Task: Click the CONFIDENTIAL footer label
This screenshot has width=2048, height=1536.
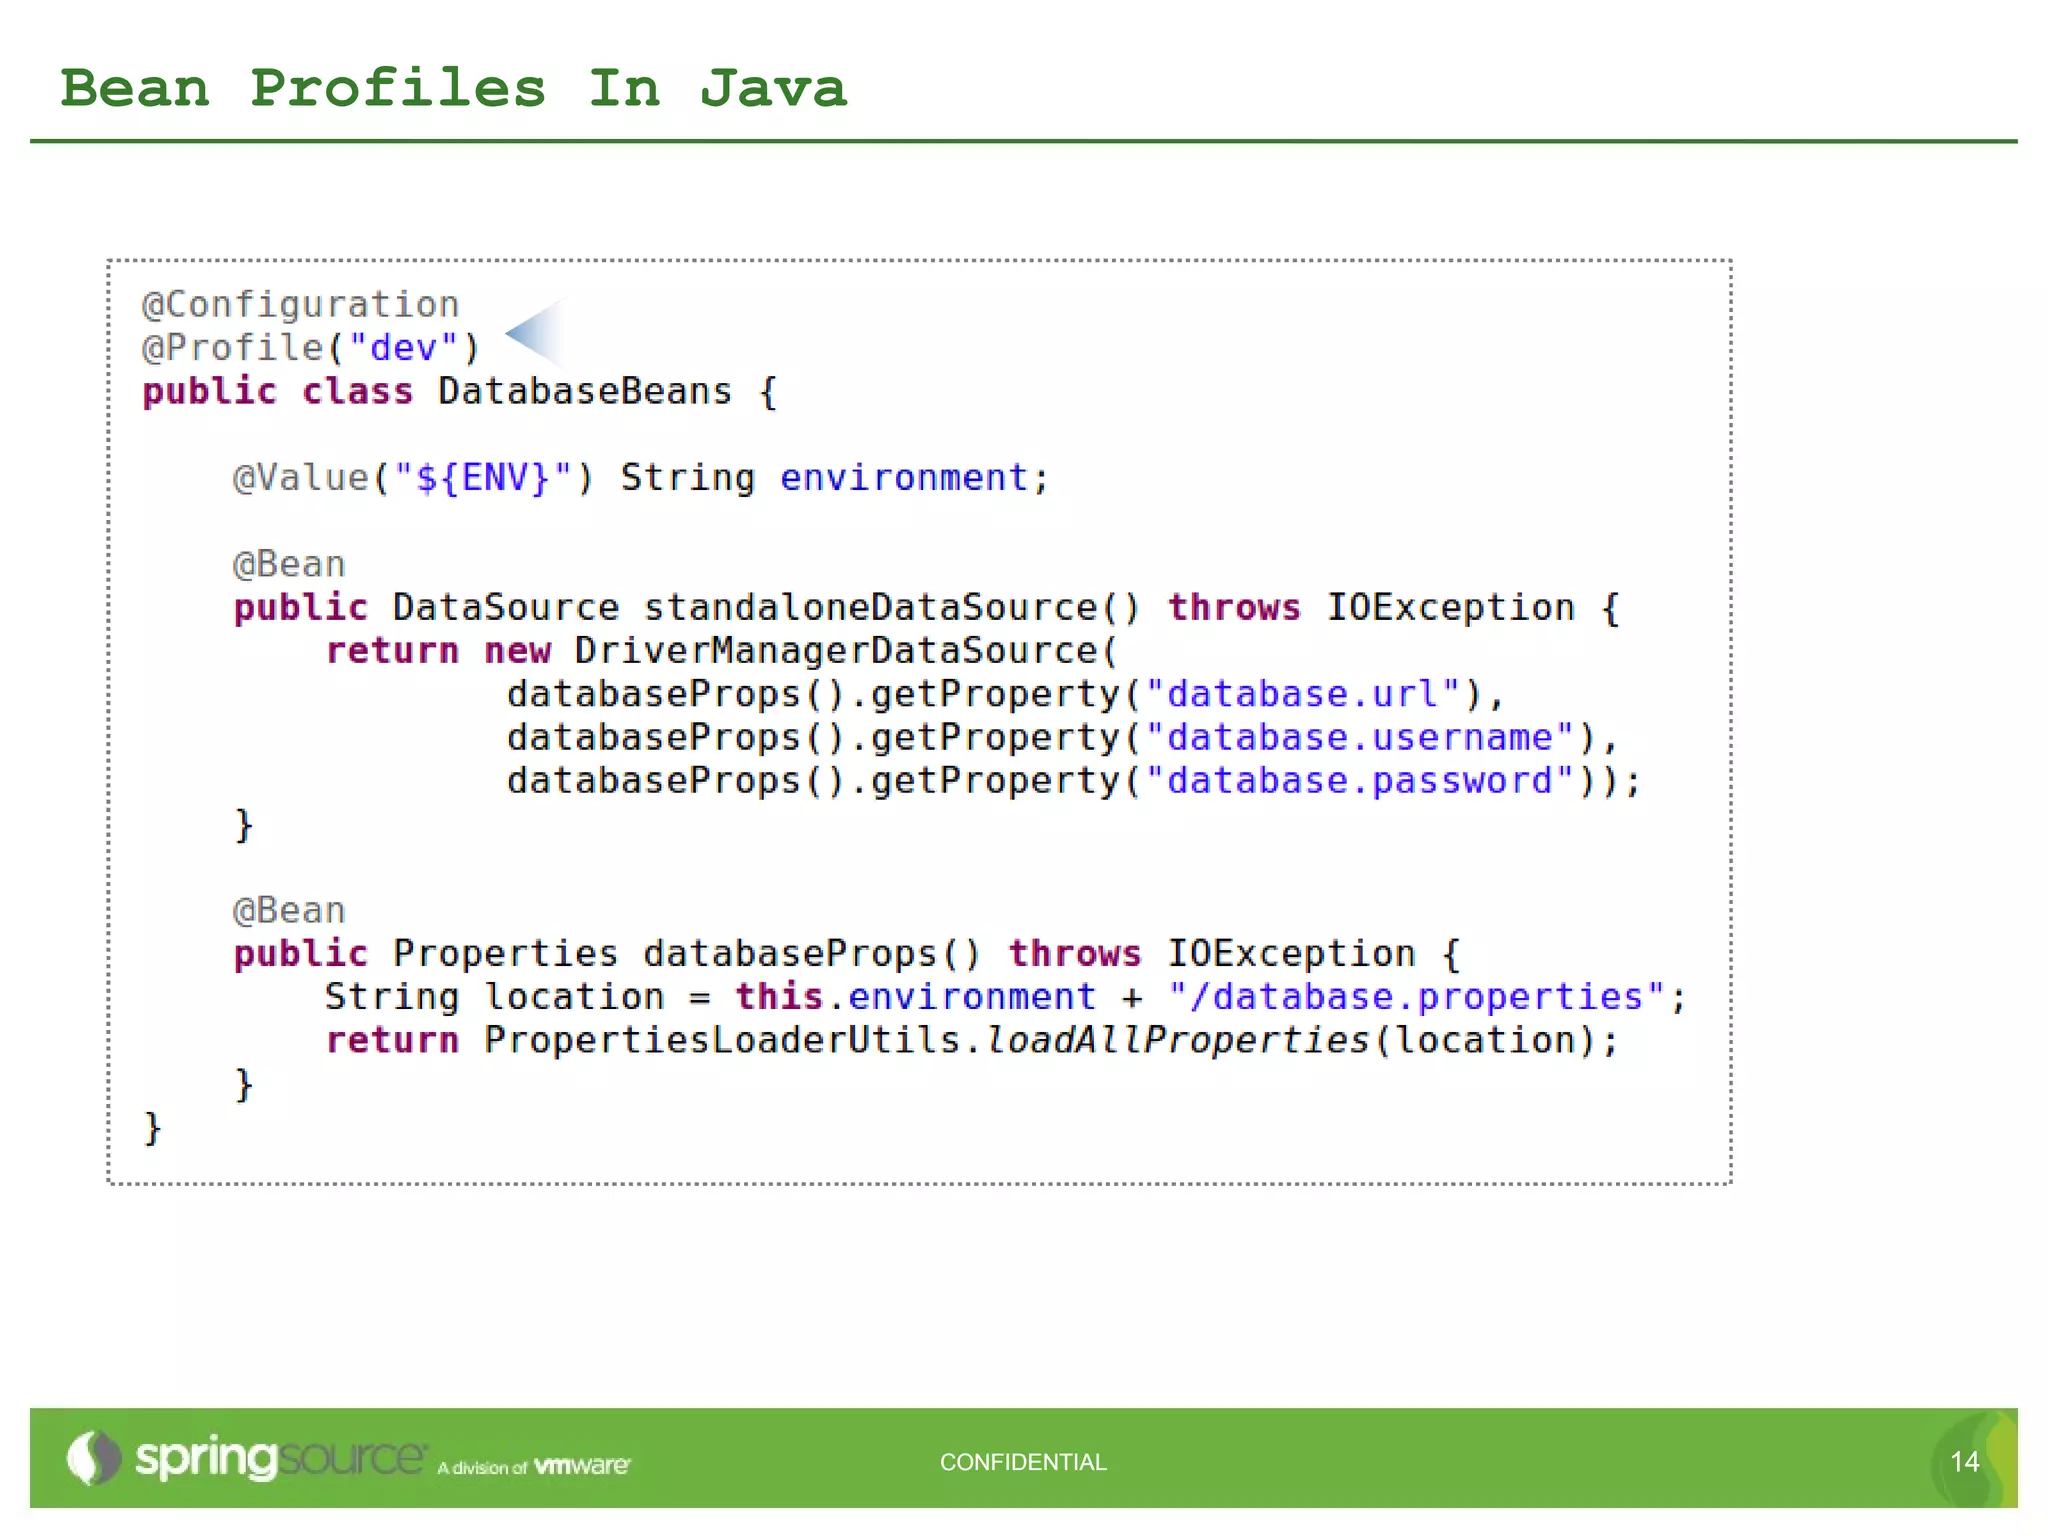Action: pyautogui.click(x=1023, y=1462)
